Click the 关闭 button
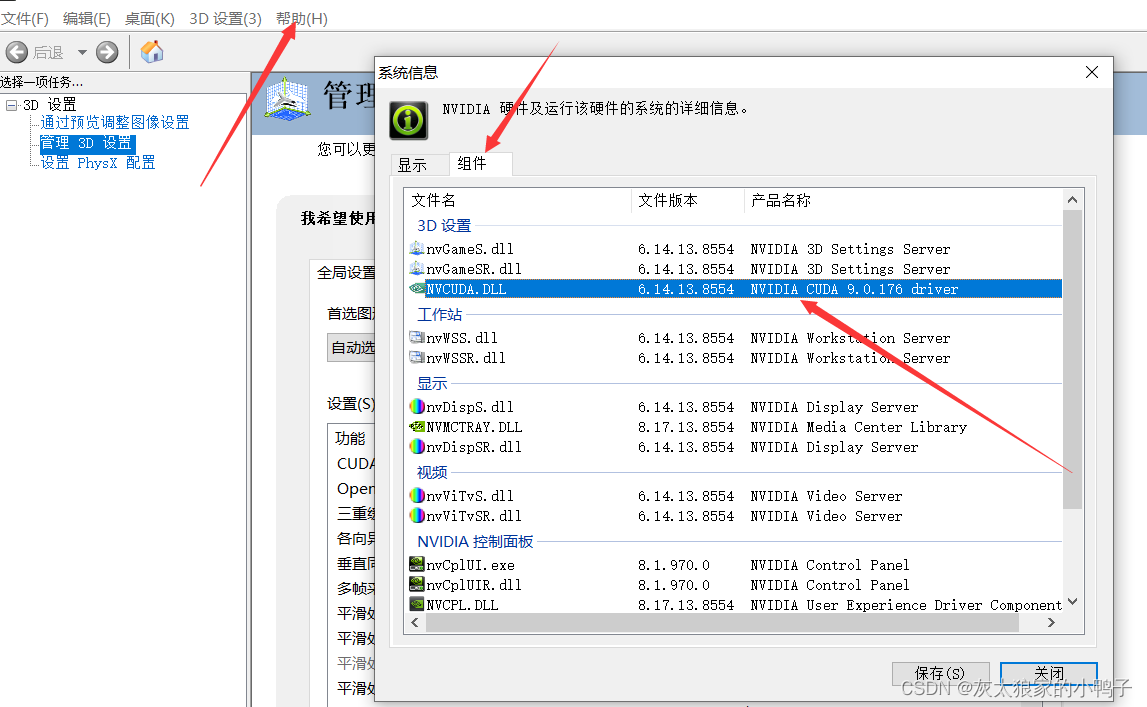The height and width of the screenshot is (707, 1147). click(x=1049, y=673)
